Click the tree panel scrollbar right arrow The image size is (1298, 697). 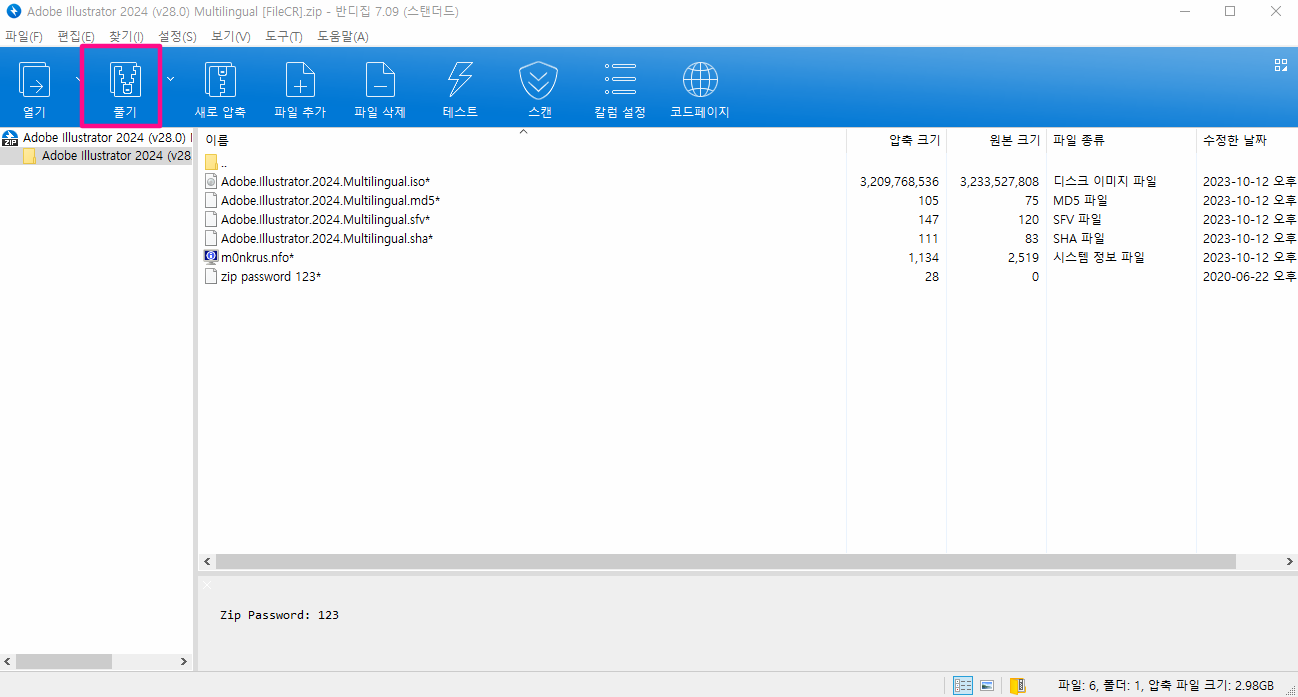pyautogui.click(x=184, y=661)
